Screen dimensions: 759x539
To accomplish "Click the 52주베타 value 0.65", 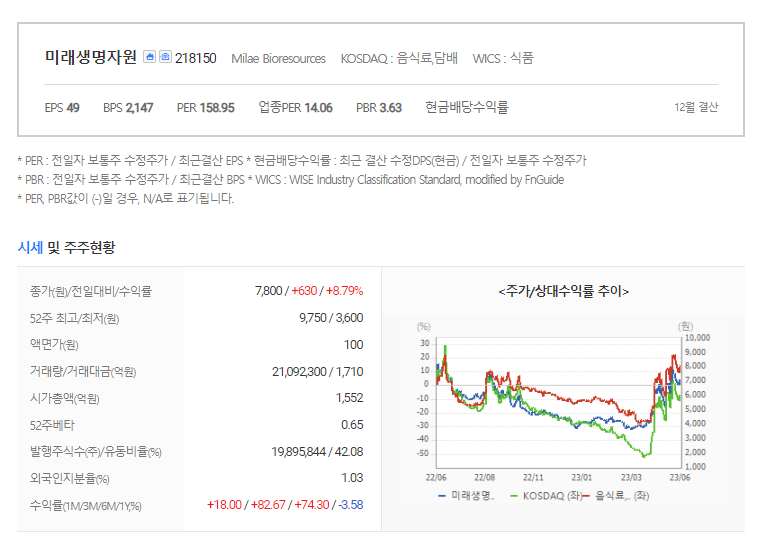I will tap(352, 425).
